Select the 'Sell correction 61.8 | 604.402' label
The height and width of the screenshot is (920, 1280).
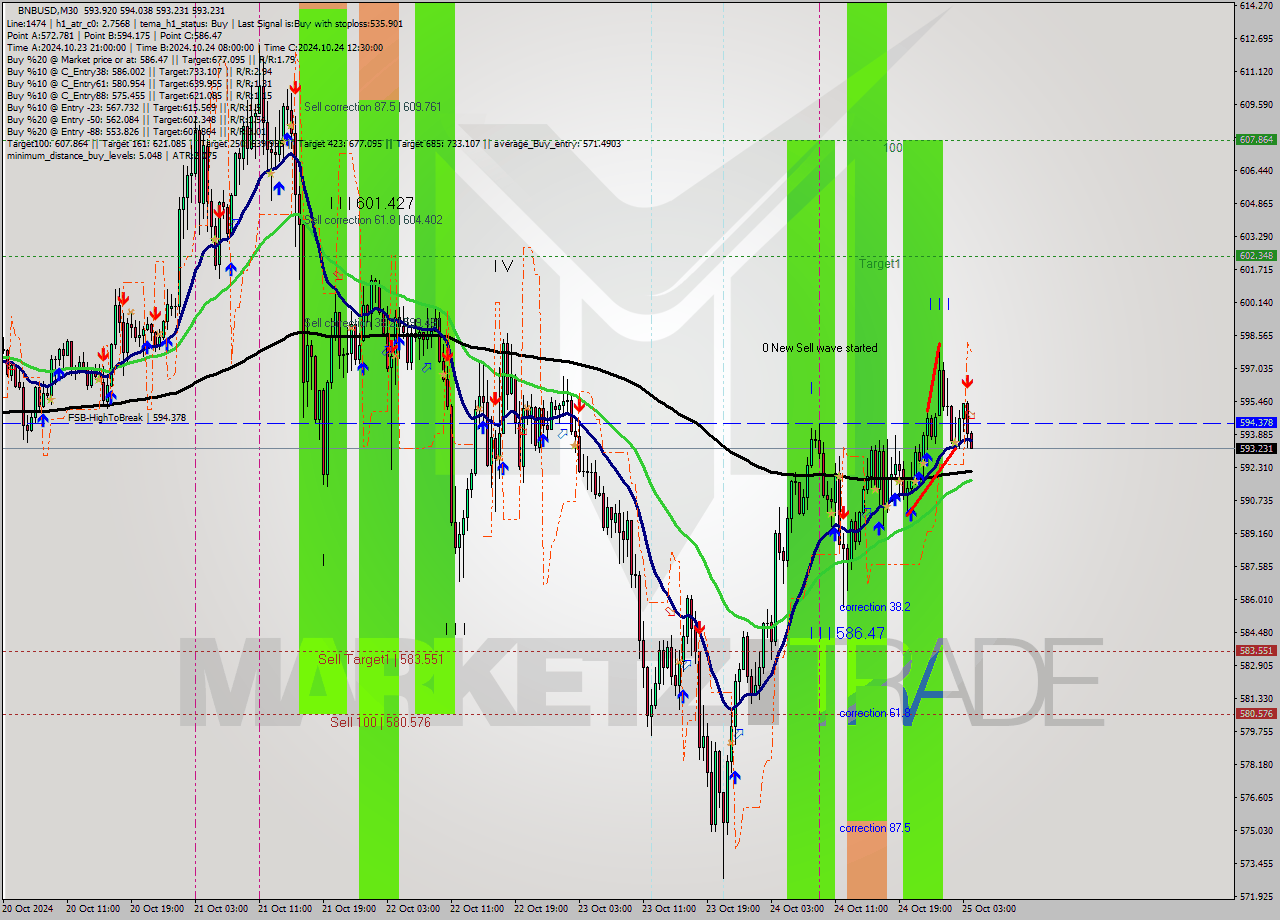click(372, 219)
